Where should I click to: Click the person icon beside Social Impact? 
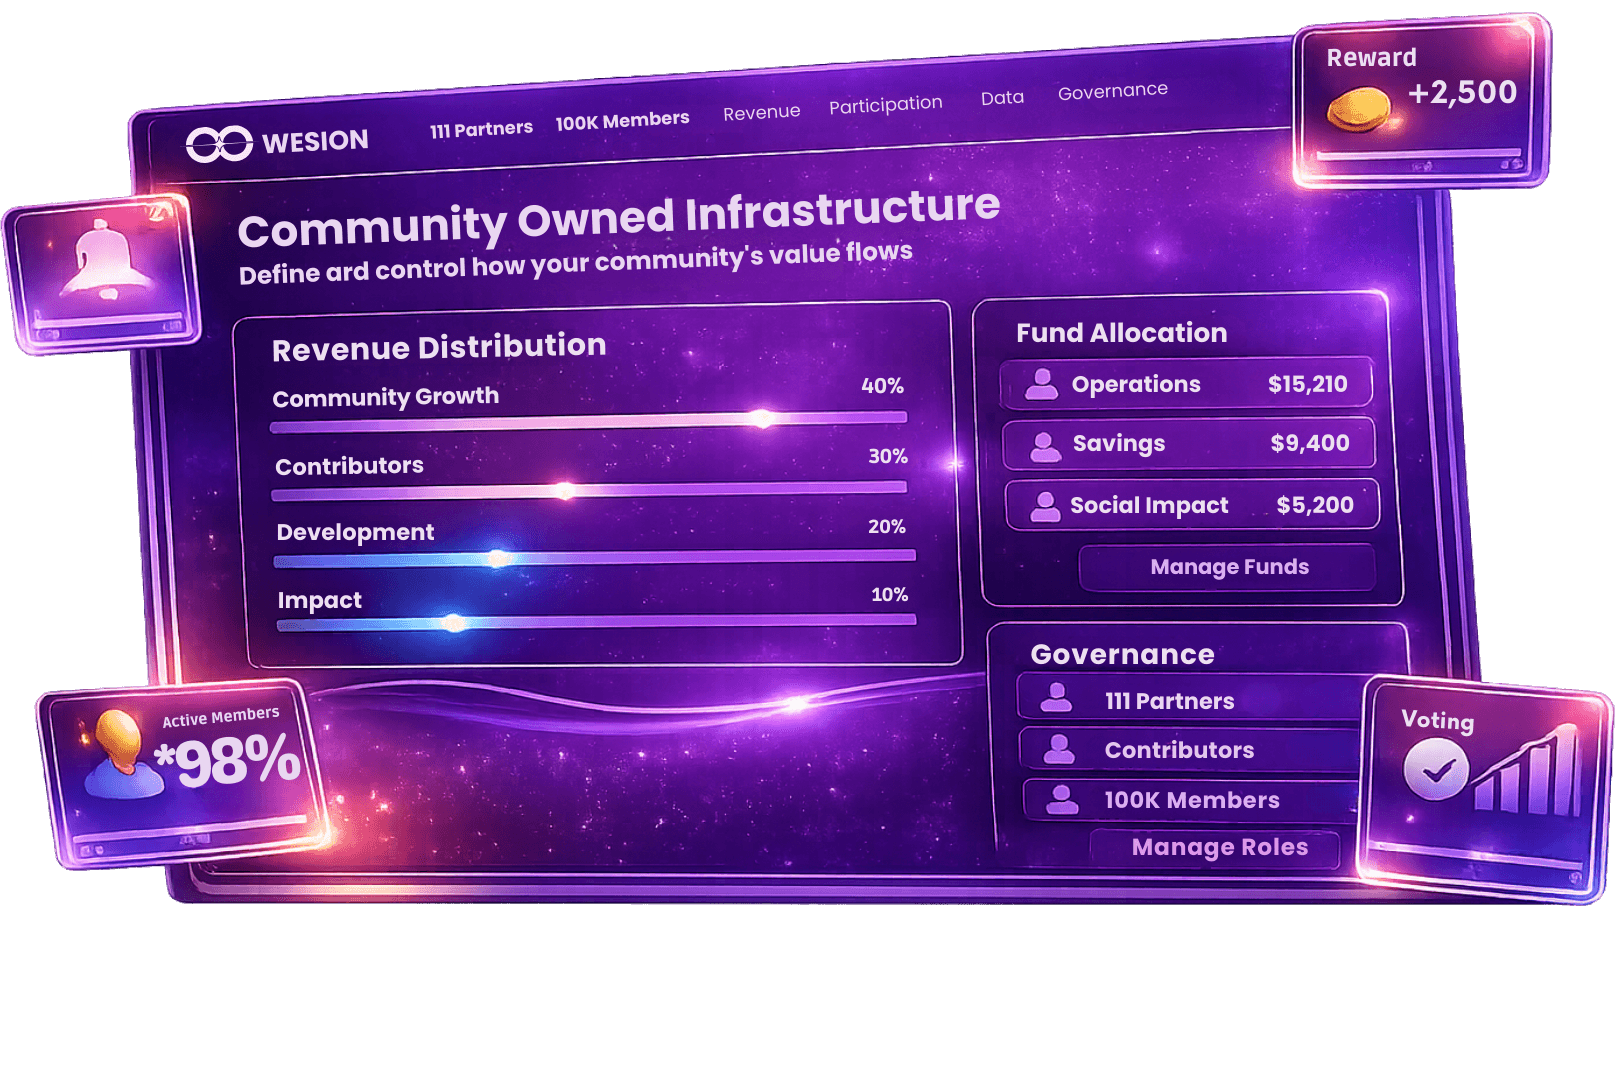[1045, 507]
